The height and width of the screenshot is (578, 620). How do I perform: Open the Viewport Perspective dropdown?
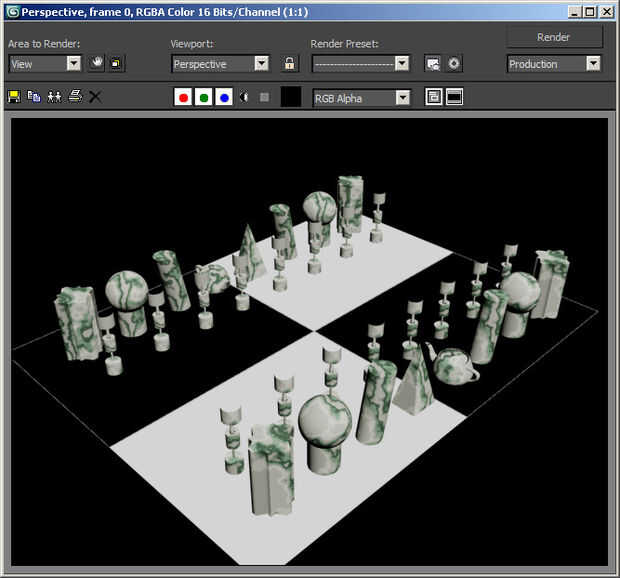pyautogui.click(x=261, y=63)
